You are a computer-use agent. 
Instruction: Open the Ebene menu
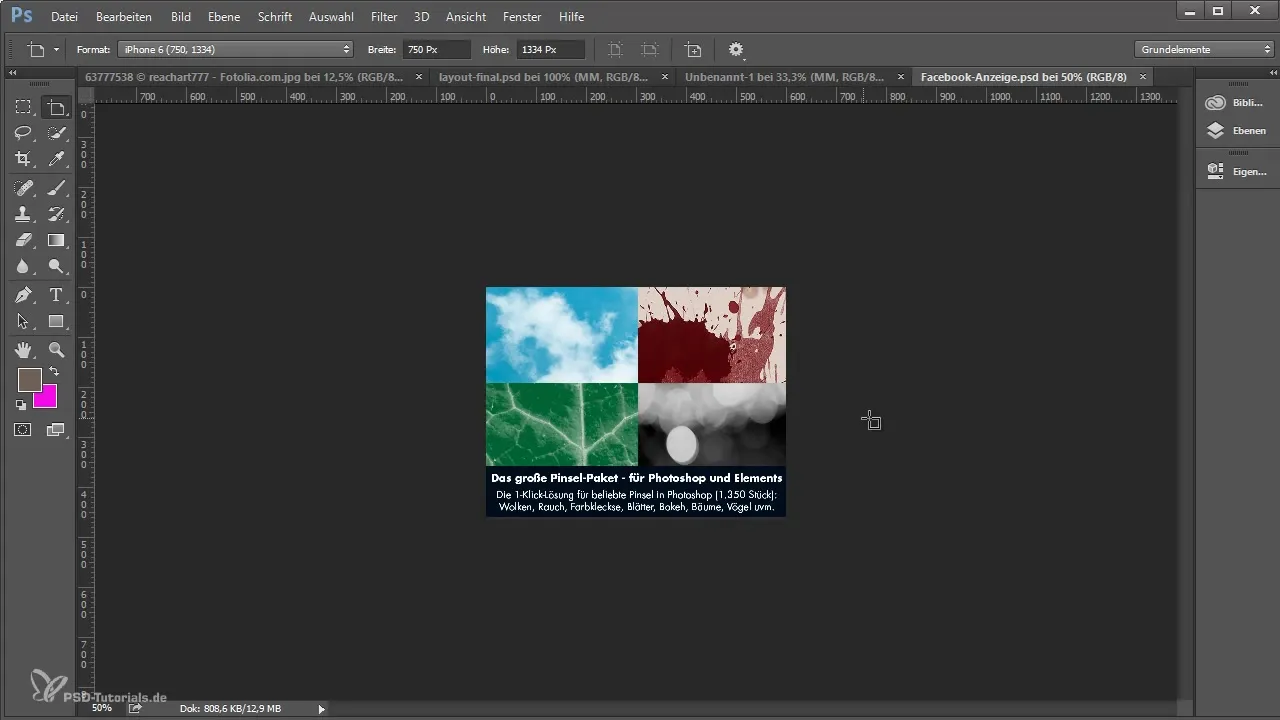point(224,17)
